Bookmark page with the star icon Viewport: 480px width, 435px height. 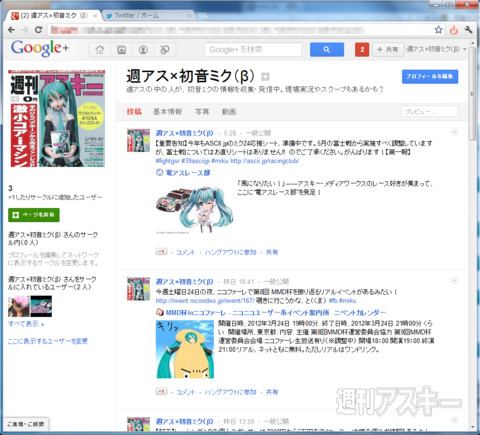pyautogui.click(x=438, y=30)
